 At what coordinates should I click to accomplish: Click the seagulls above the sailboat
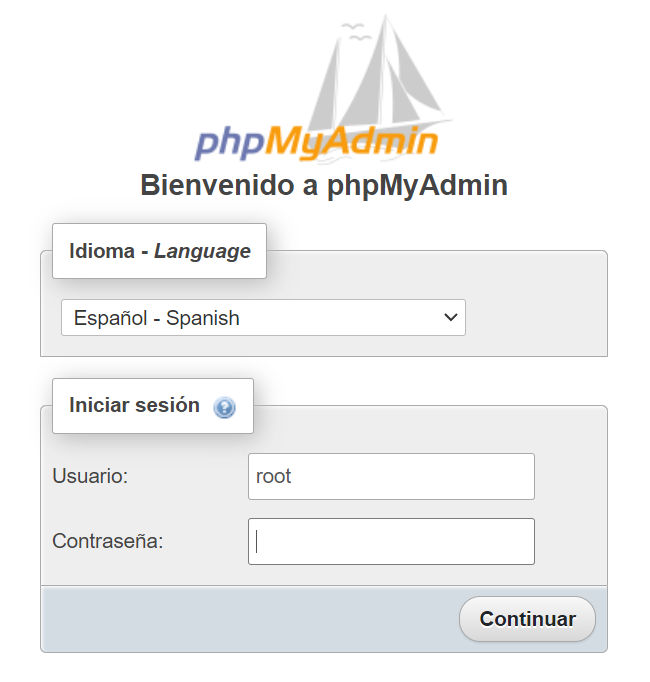coord(356,31)
